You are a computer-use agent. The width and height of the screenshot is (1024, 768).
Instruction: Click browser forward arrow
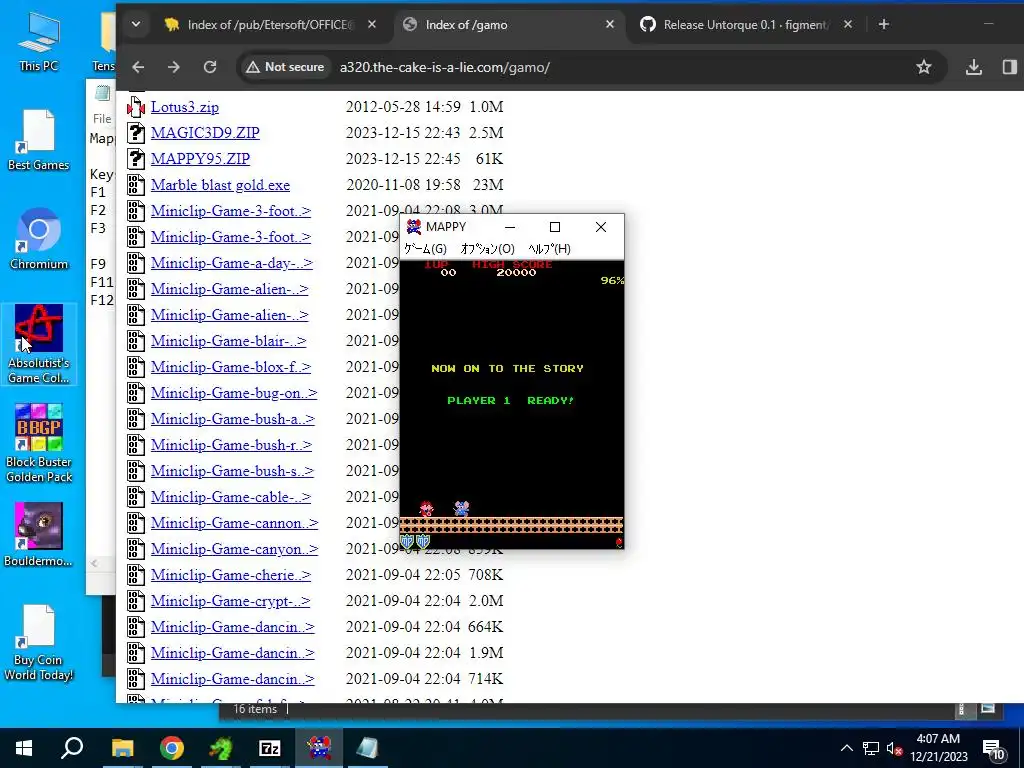pyautogui.click(x=173, y=67)
